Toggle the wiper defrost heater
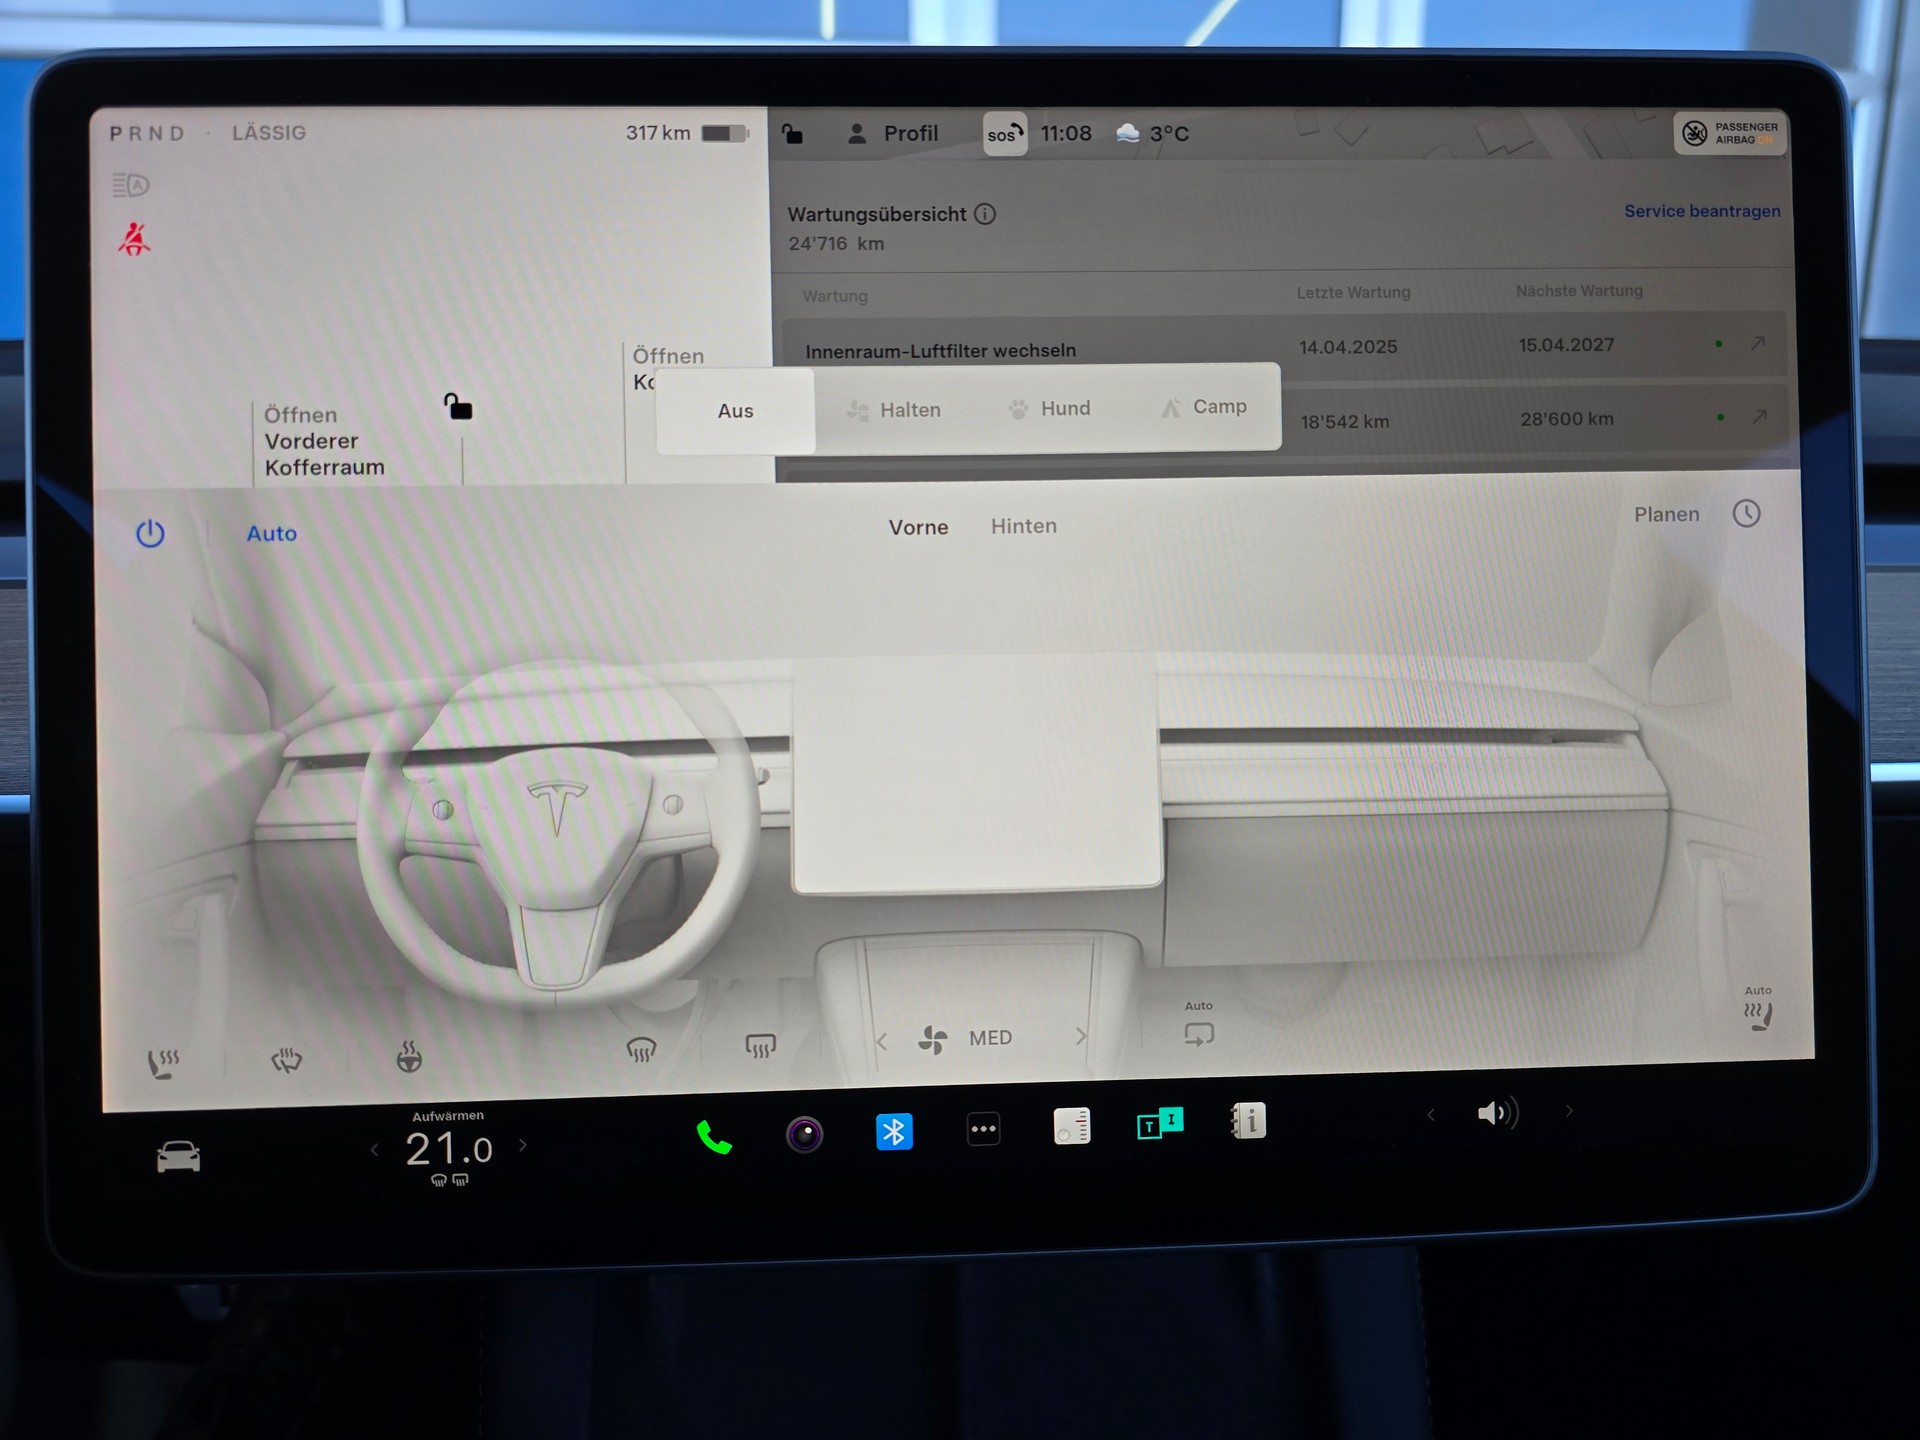The height and width of the screenshot is (1440, 1920). [287, 1060]
